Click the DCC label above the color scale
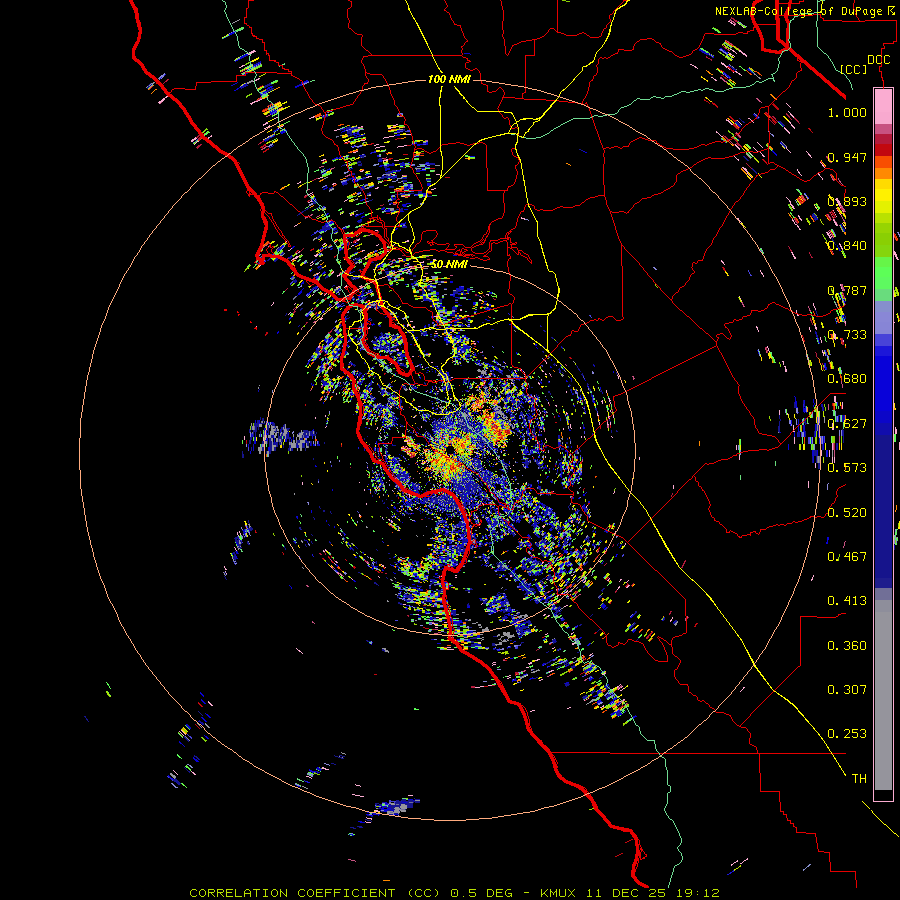This screenshot has width=900, height=900. click(x=878, y=60)
